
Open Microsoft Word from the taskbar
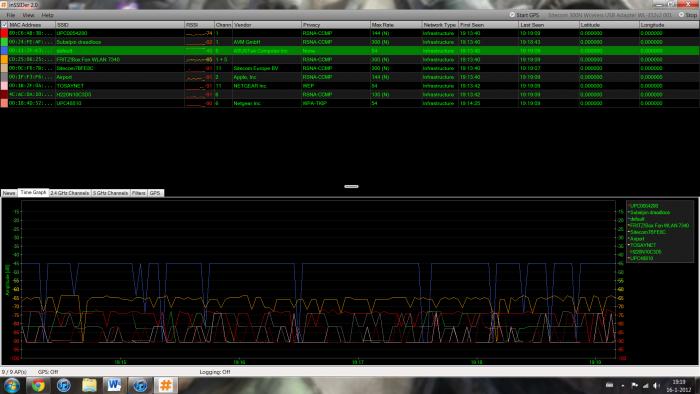(x=114, y=385)
